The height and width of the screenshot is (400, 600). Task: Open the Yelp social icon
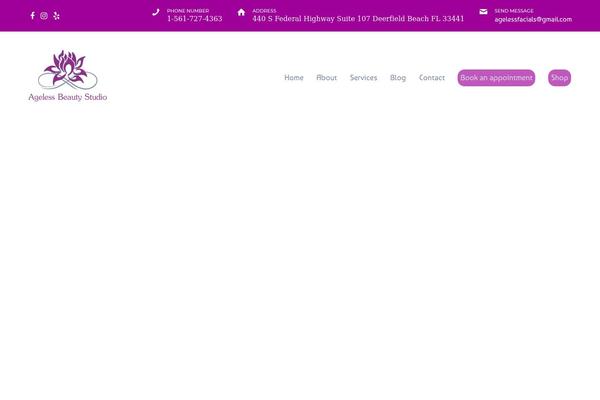(x=56, y=15)
